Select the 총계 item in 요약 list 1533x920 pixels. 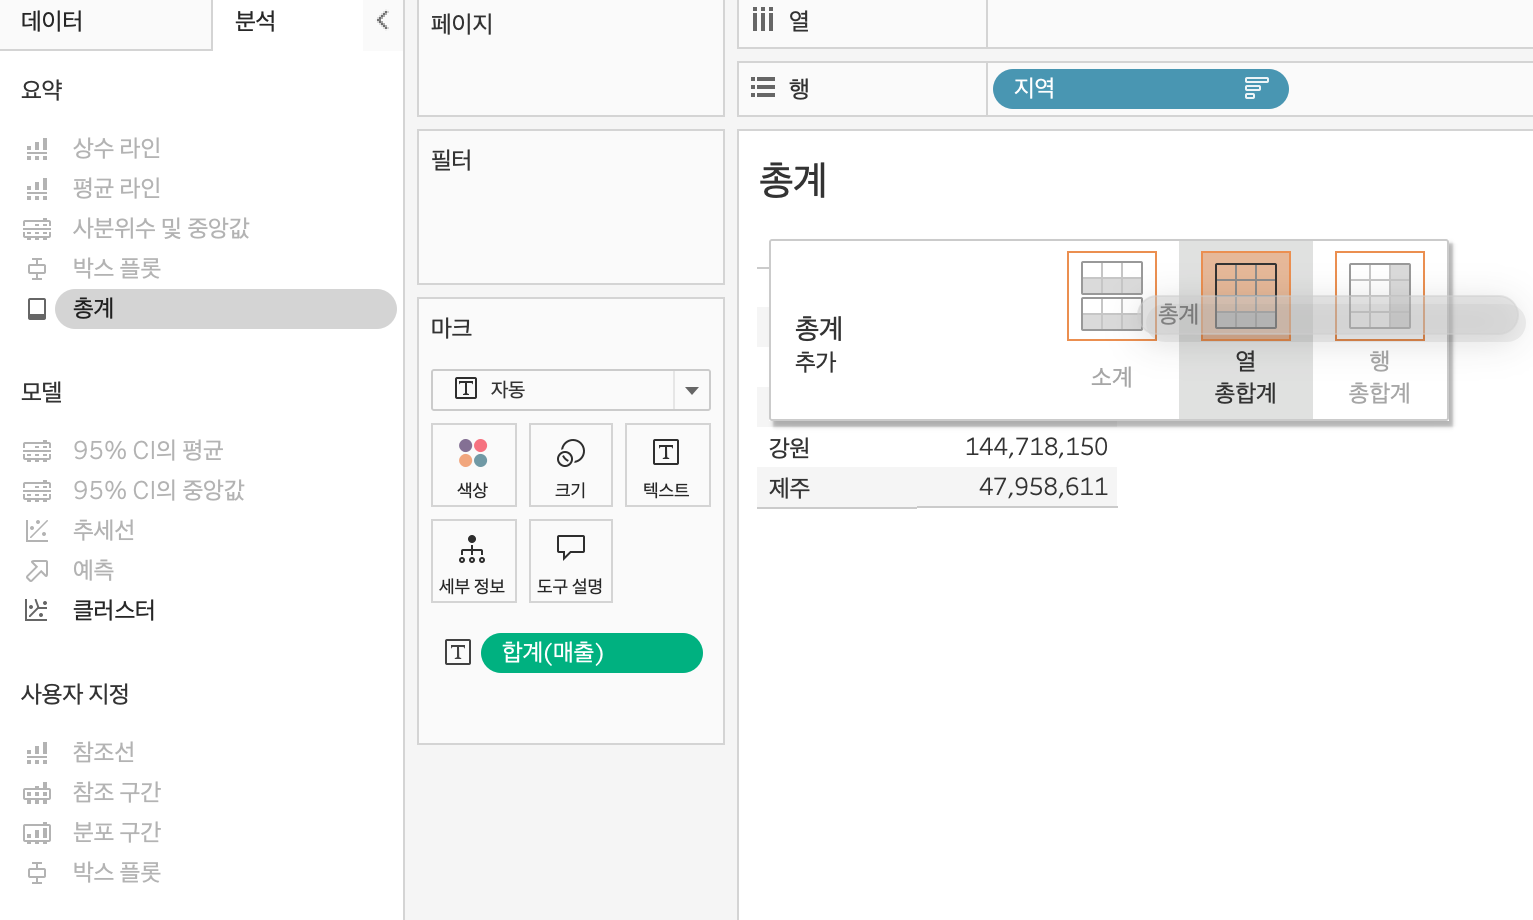pos(226,309)
